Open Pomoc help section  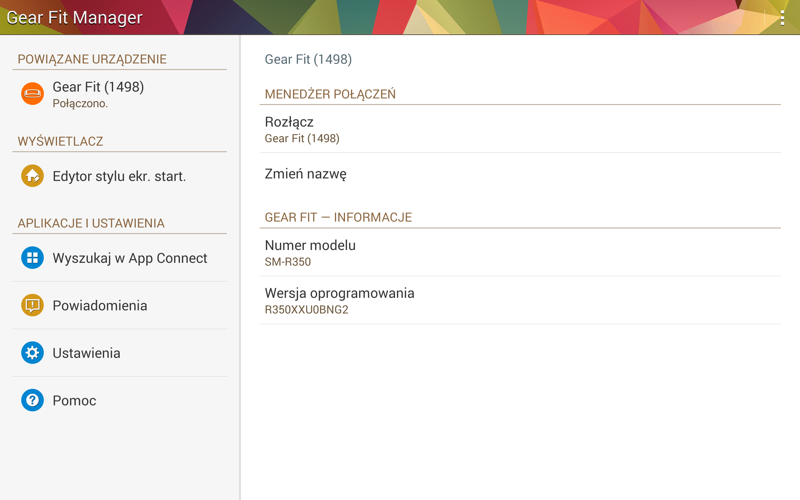pyautogui.click(x=74, y=400)
